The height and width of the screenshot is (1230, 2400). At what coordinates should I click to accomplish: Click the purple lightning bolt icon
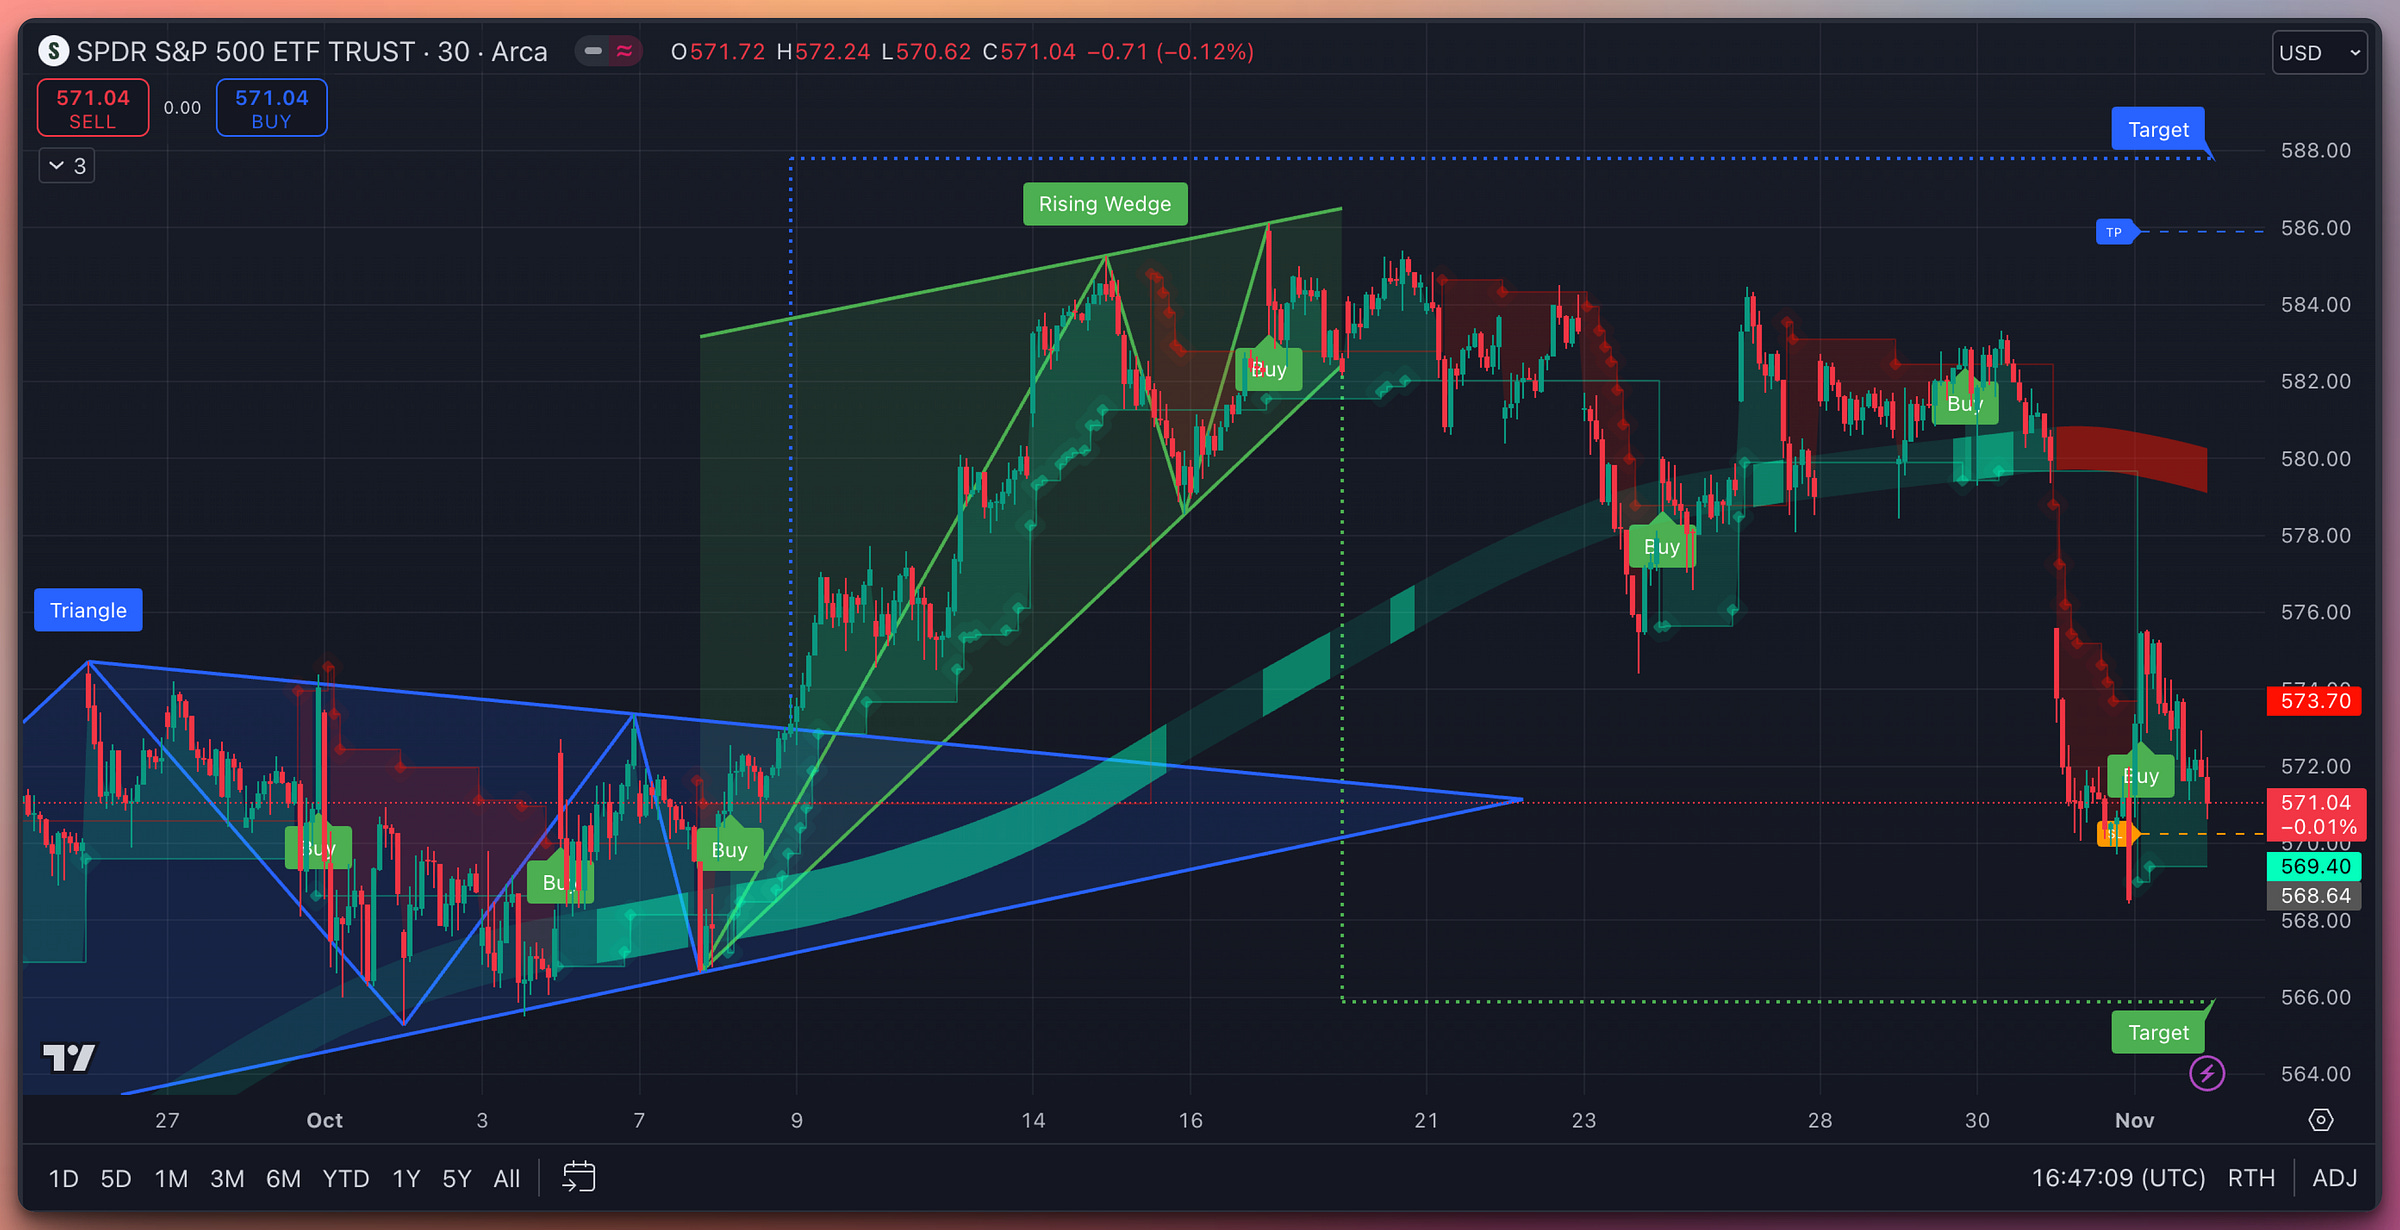coord(2207,1074)
